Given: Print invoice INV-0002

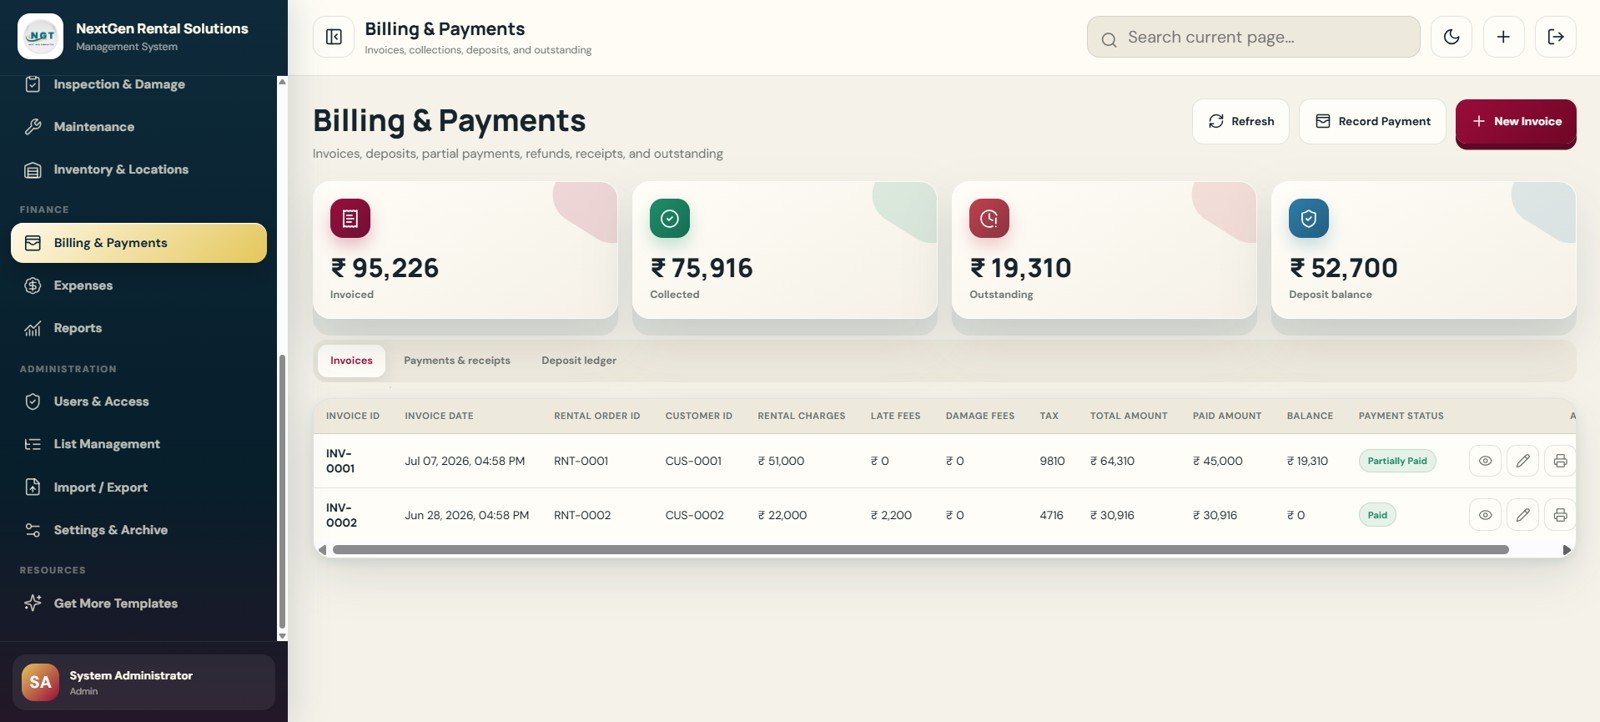Looking at the screenshot, I should pos(1560,515).
